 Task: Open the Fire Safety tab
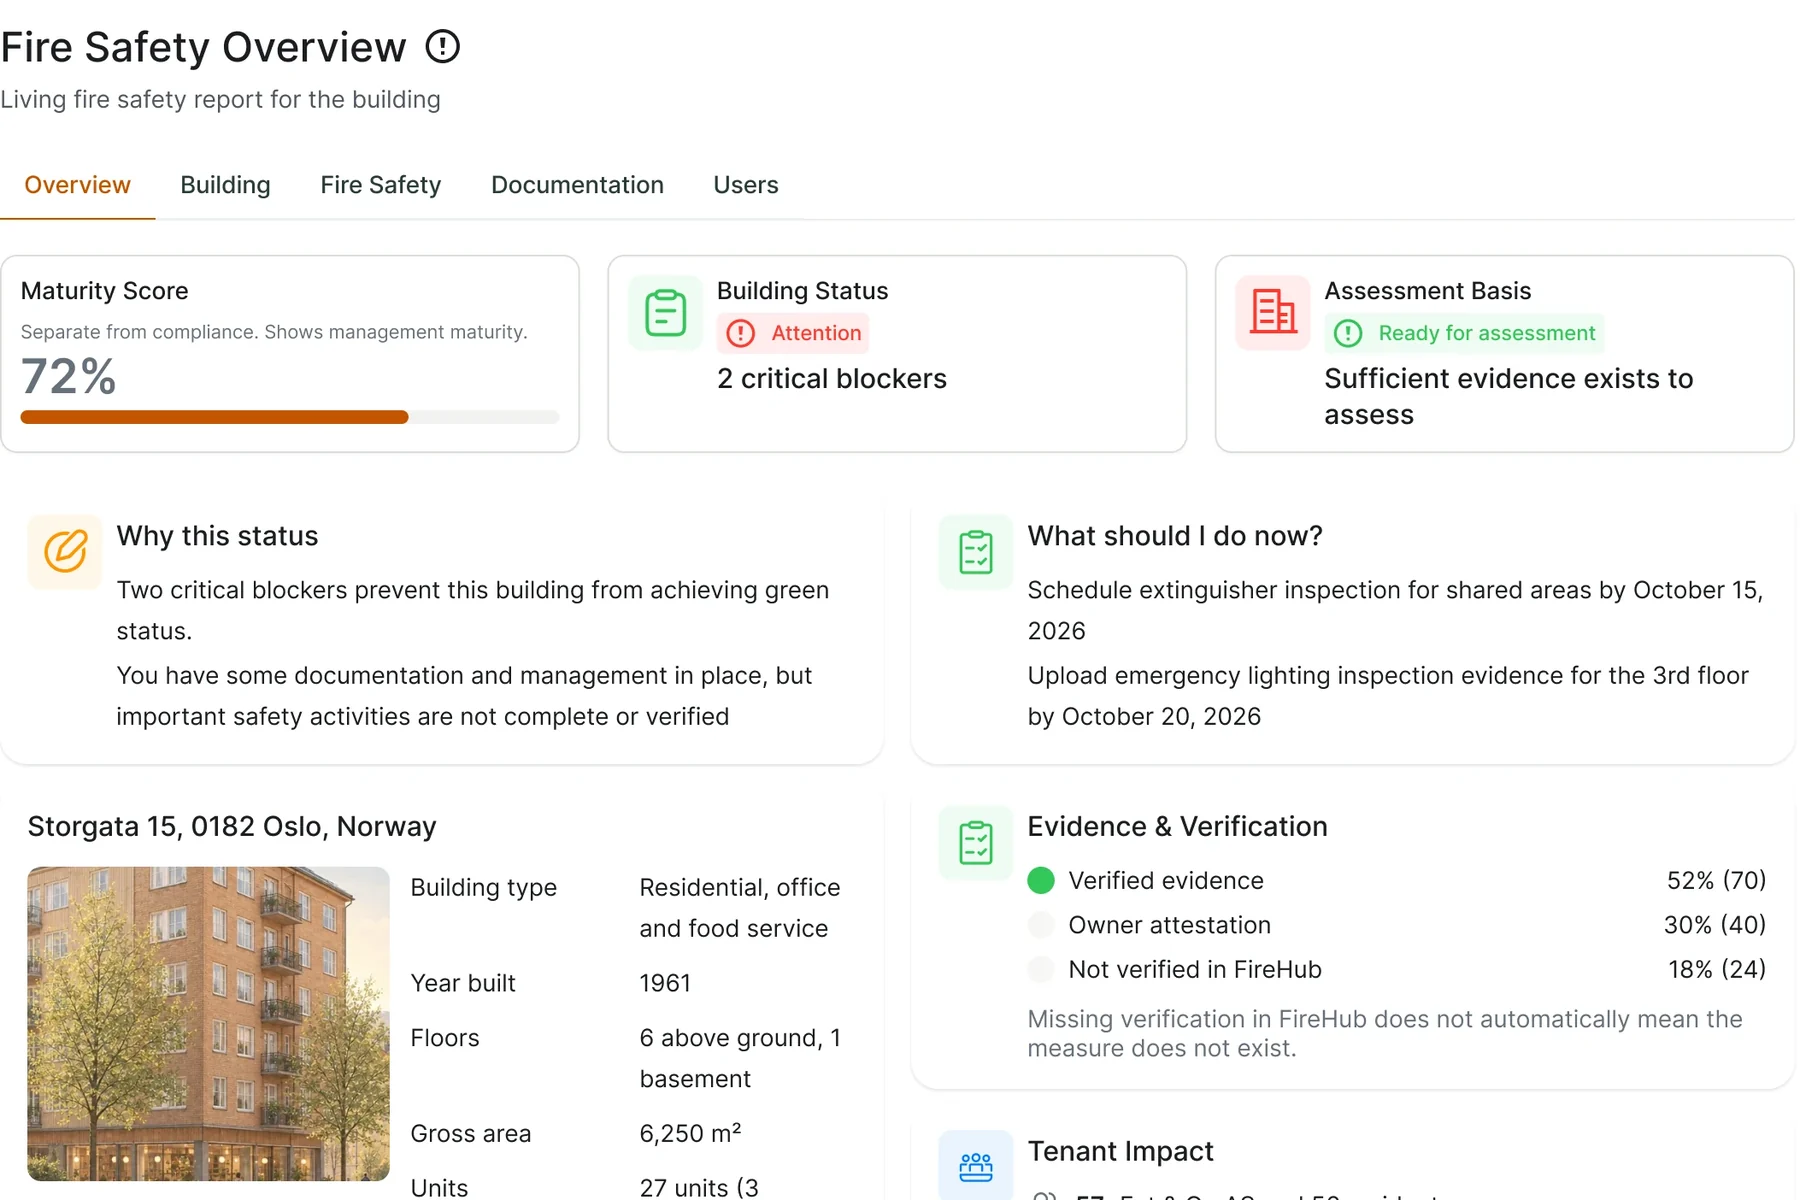(x=380, y=185)
